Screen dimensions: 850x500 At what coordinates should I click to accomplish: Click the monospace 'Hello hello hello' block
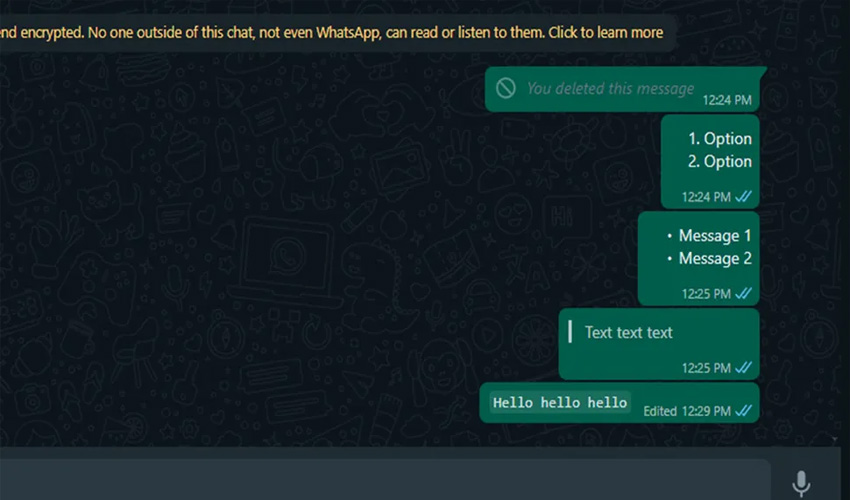coord(560,402)
